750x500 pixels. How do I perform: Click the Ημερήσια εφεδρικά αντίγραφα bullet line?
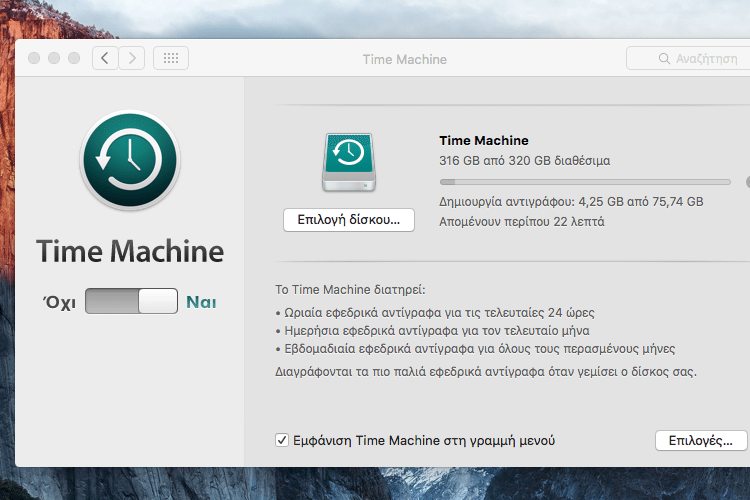(432, 331)
